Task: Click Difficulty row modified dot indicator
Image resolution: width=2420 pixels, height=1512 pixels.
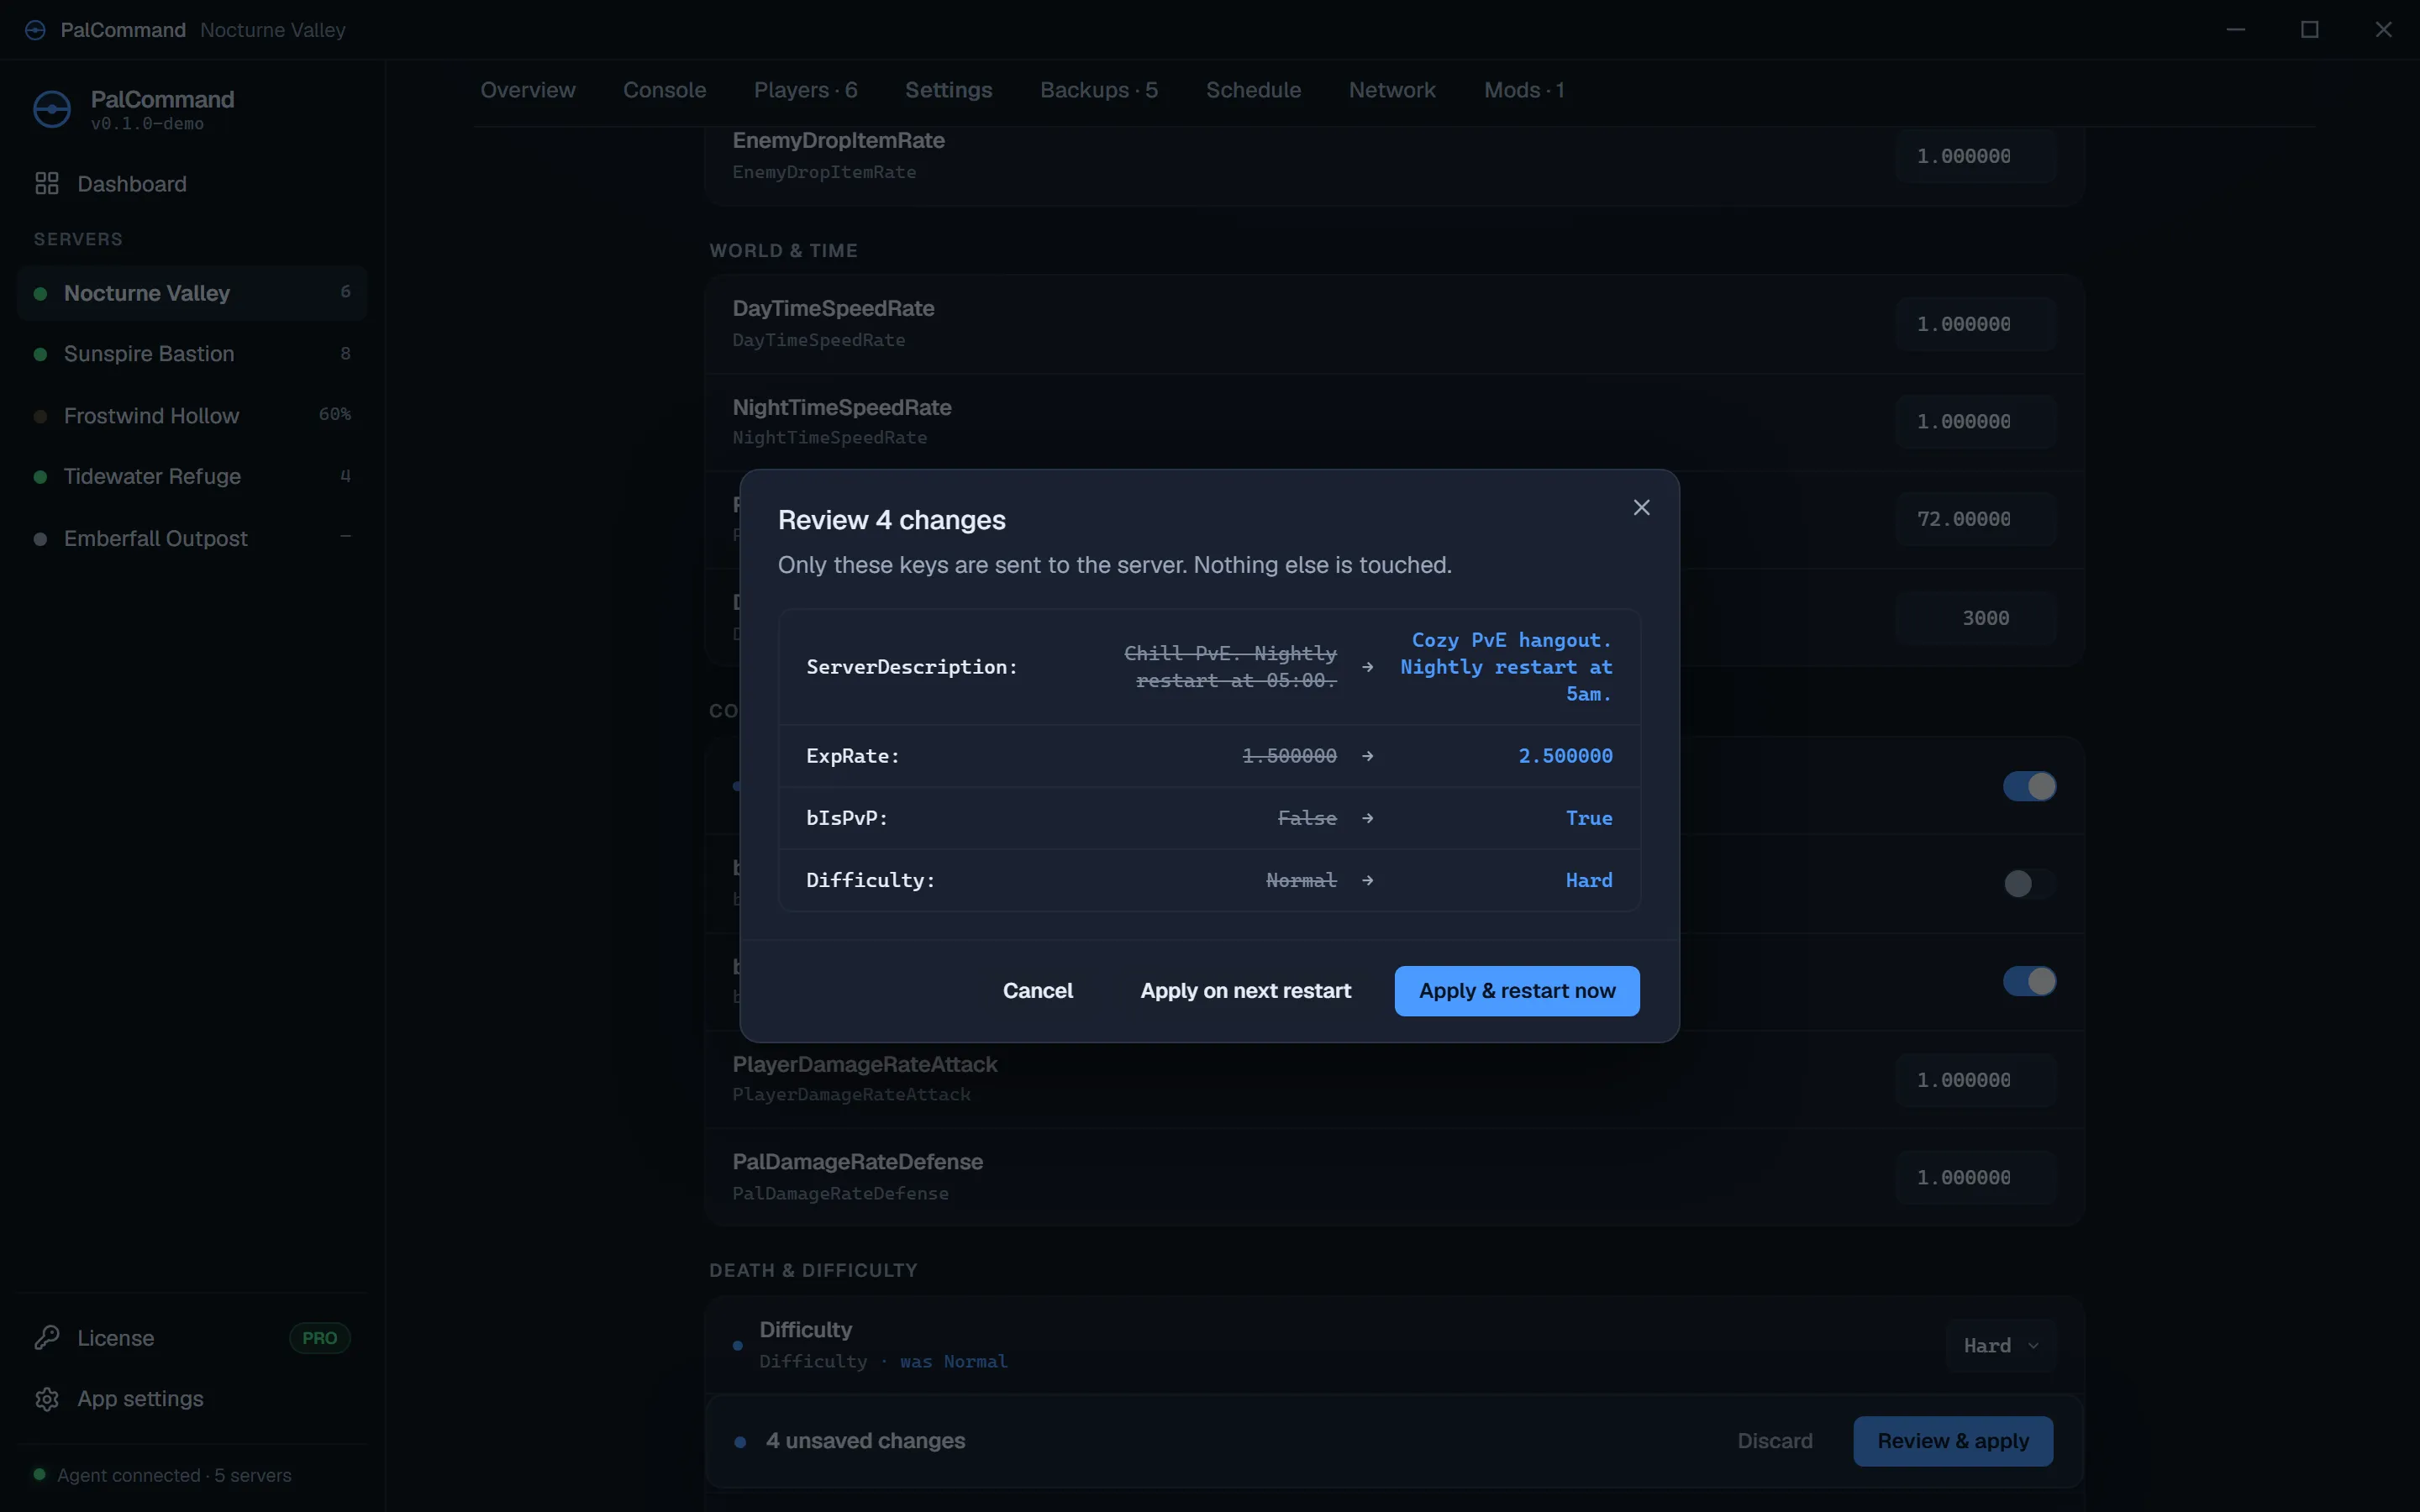Action: 738,1346
